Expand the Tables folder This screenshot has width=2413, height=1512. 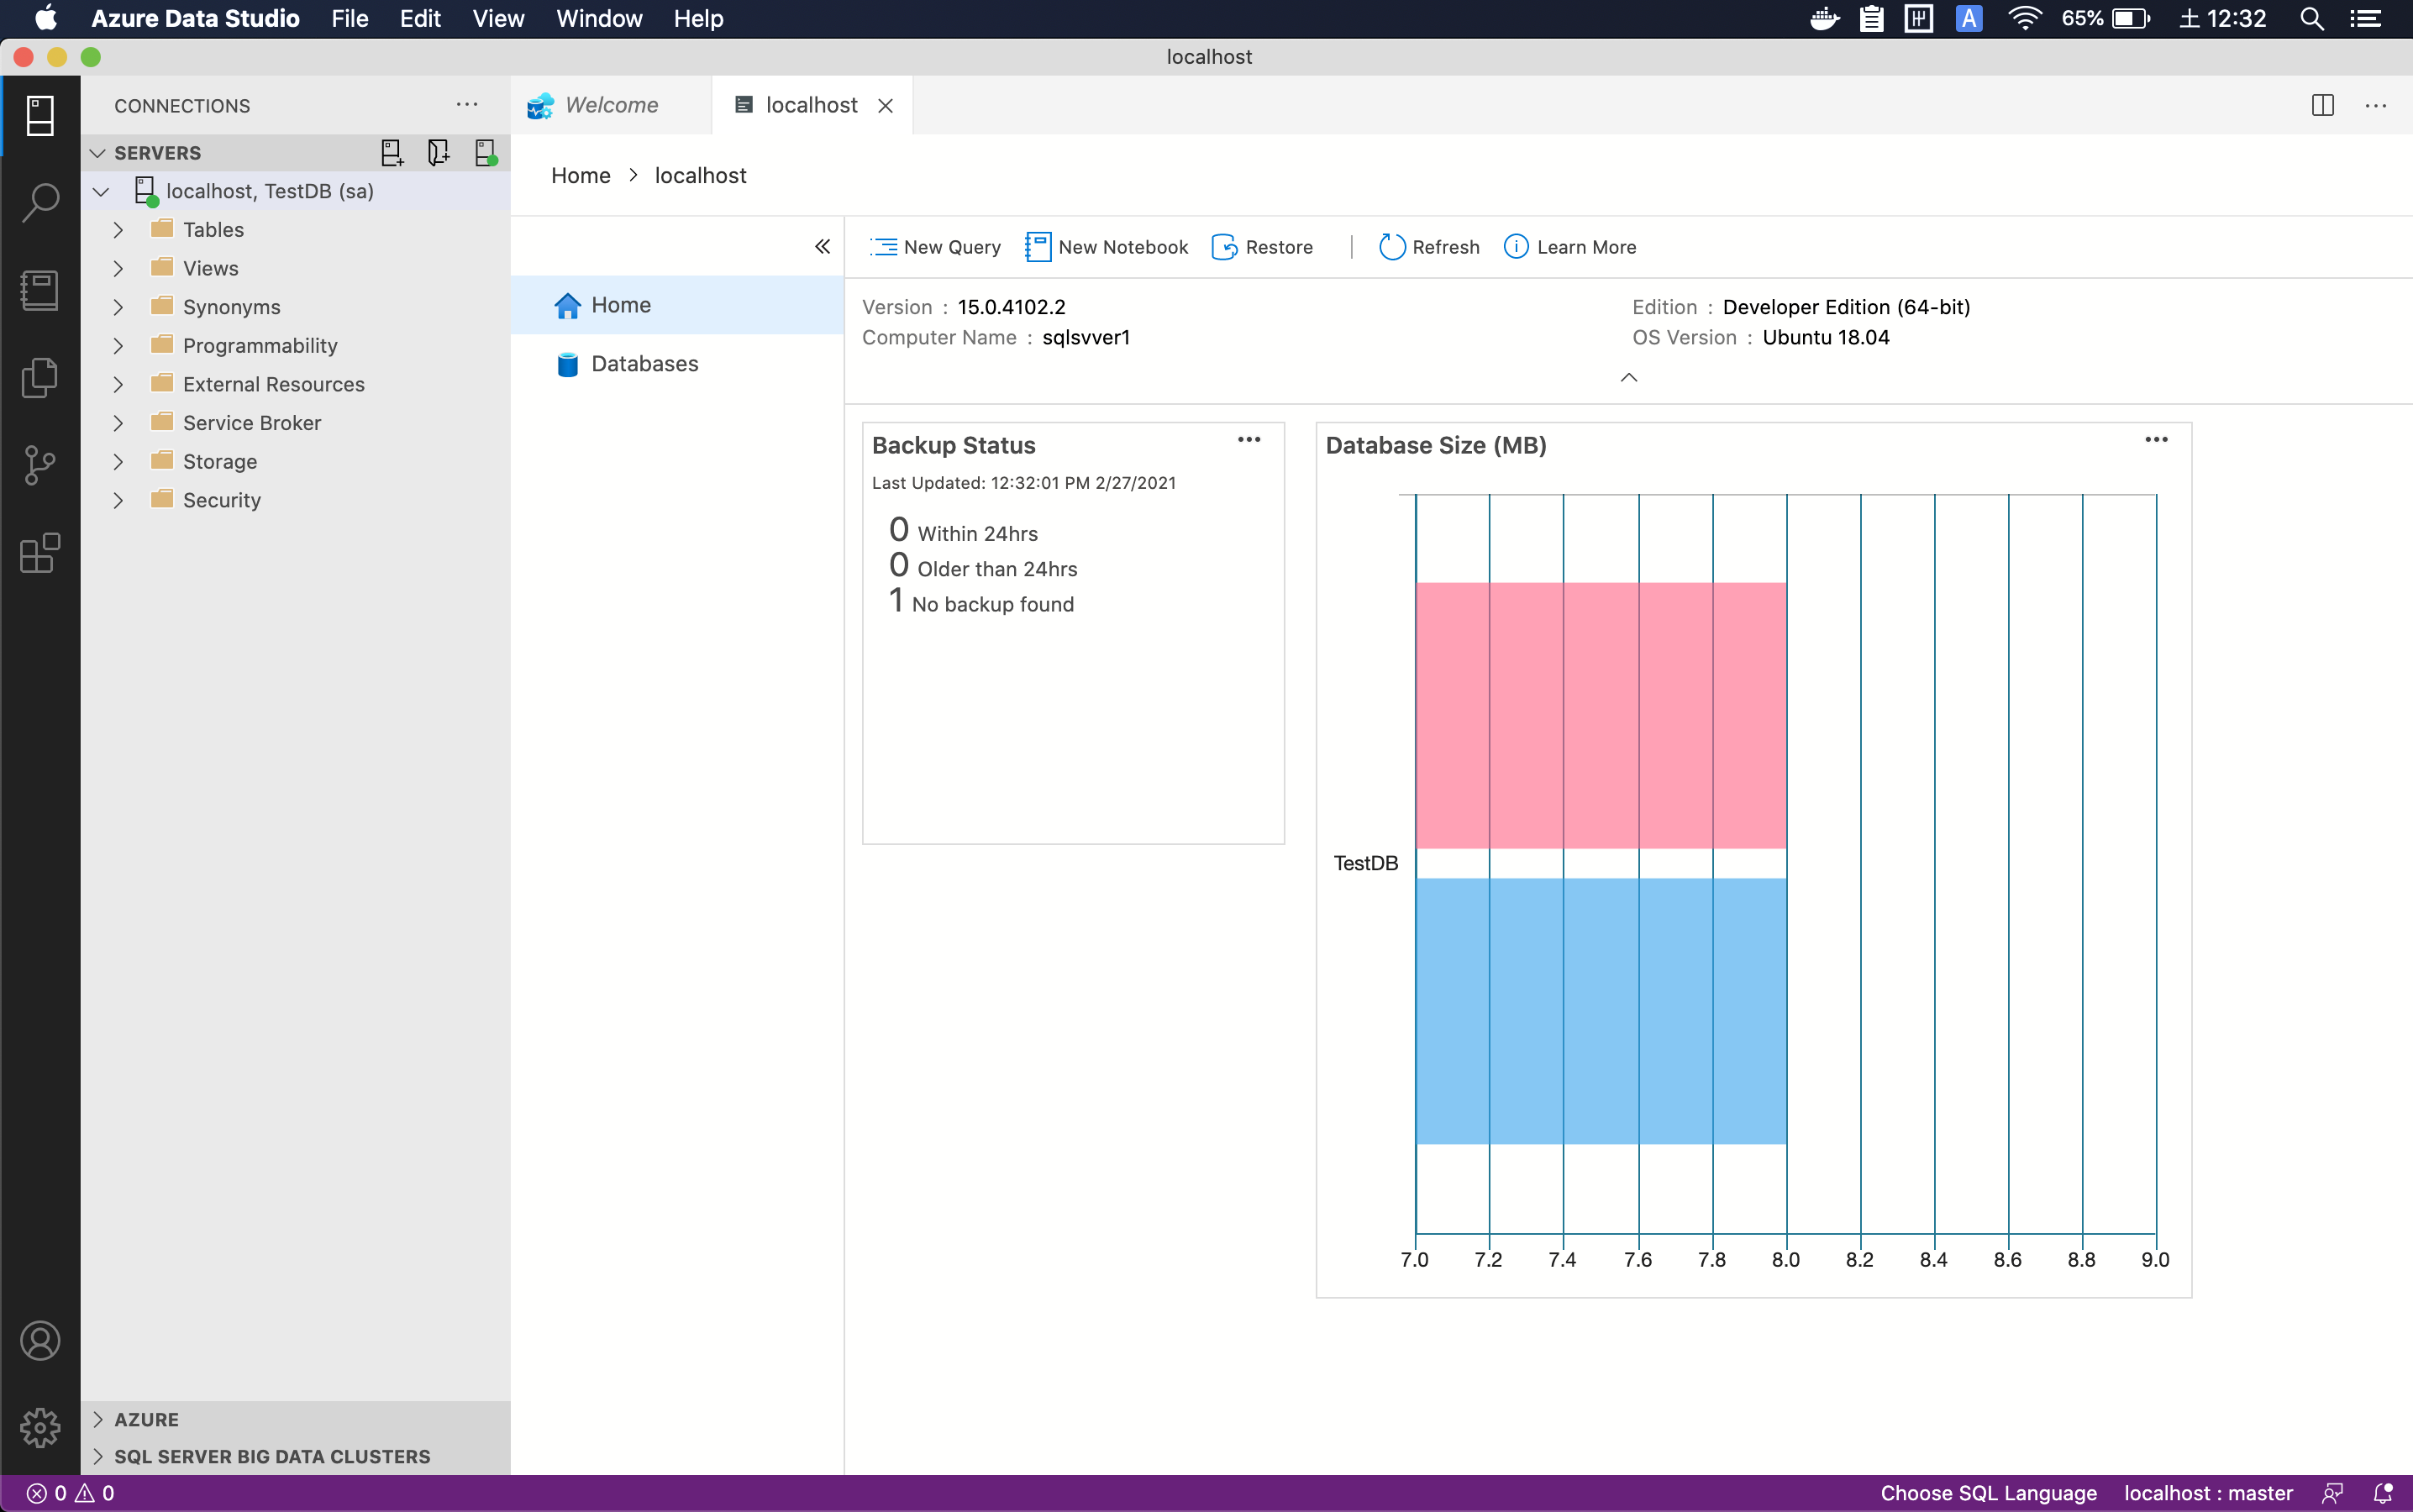(118, 230)
